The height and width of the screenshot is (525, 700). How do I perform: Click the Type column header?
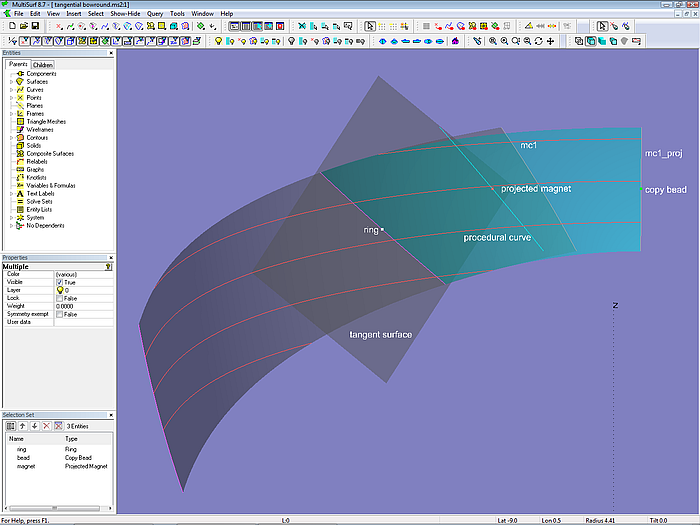72,438
